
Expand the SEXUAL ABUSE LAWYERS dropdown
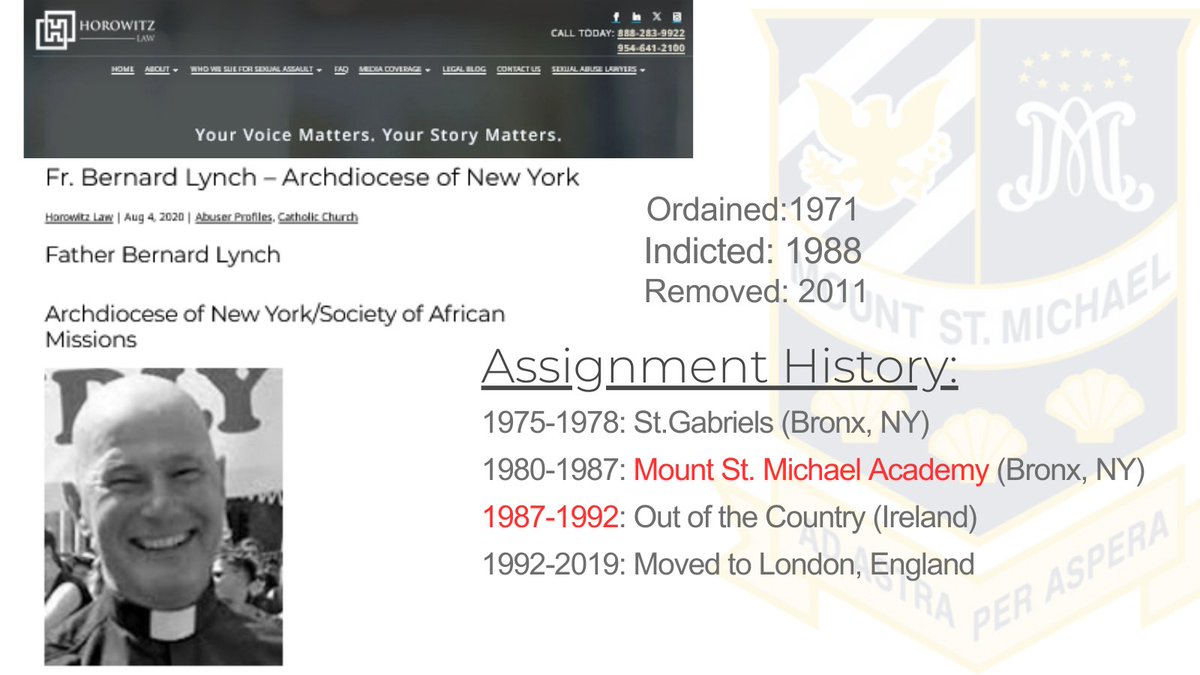[598, 70]
